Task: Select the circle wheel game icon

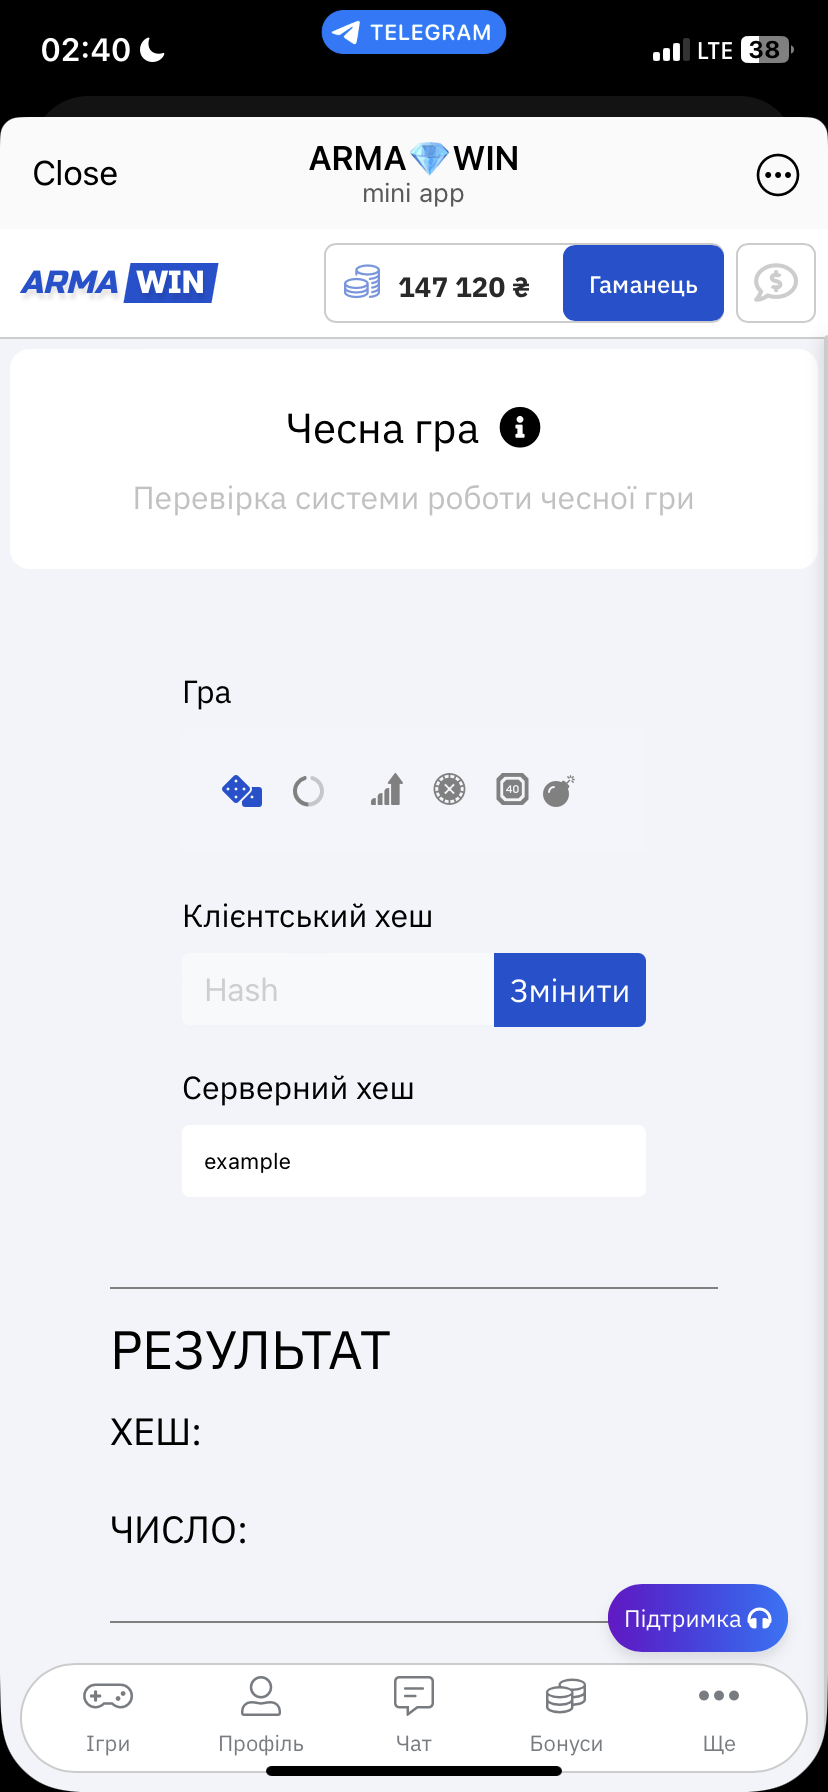Action: coord(308,791)
